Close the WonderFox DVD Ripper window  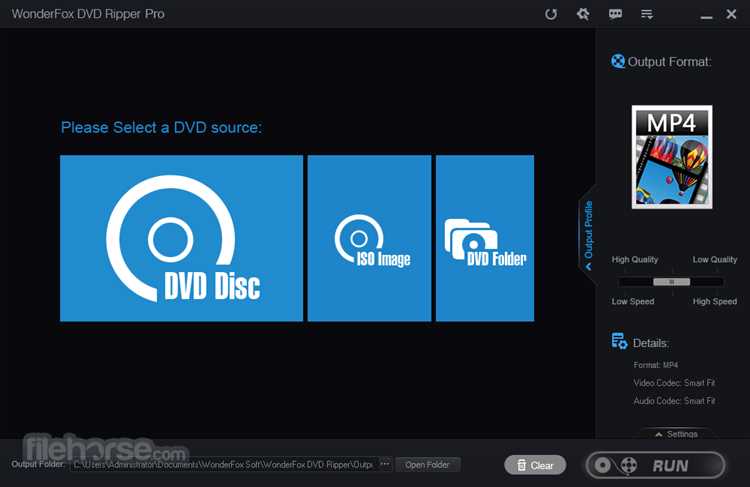731,14
